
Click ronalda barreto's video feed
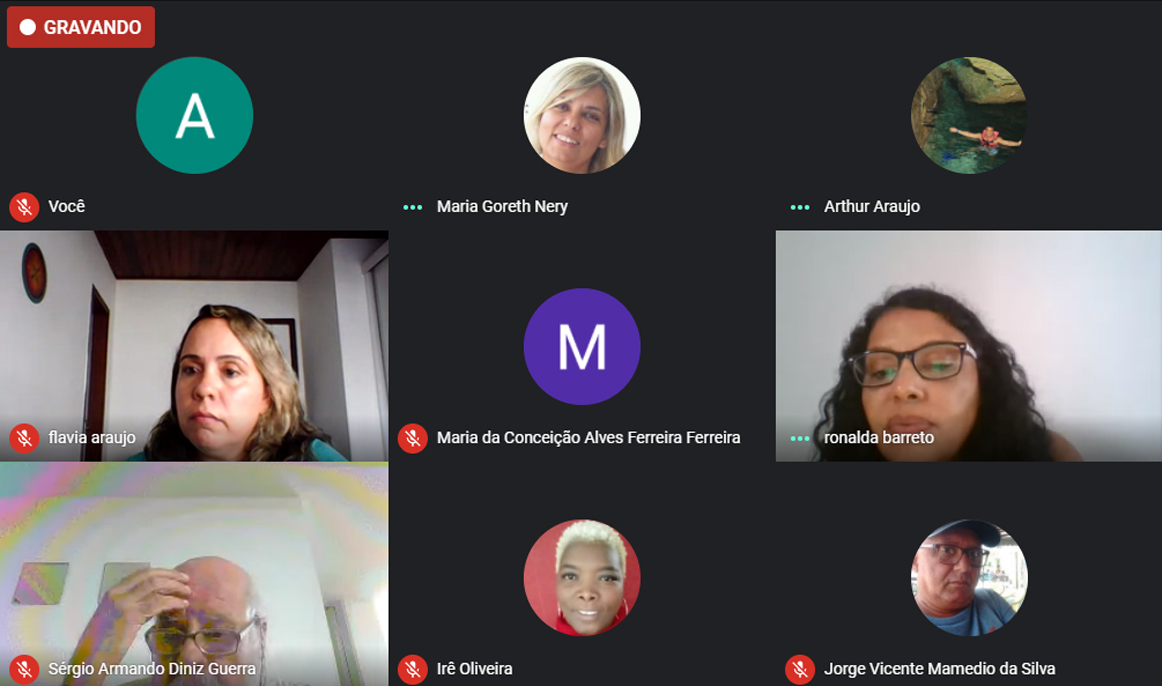pyautogui.click(x=969, y=346)
